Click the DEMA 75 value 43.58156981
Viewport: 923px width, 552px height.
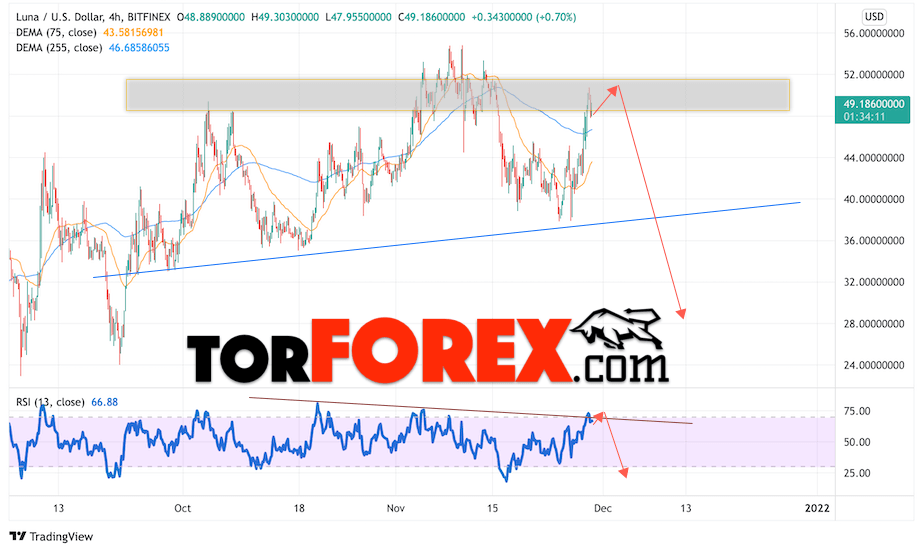point(133,32)
